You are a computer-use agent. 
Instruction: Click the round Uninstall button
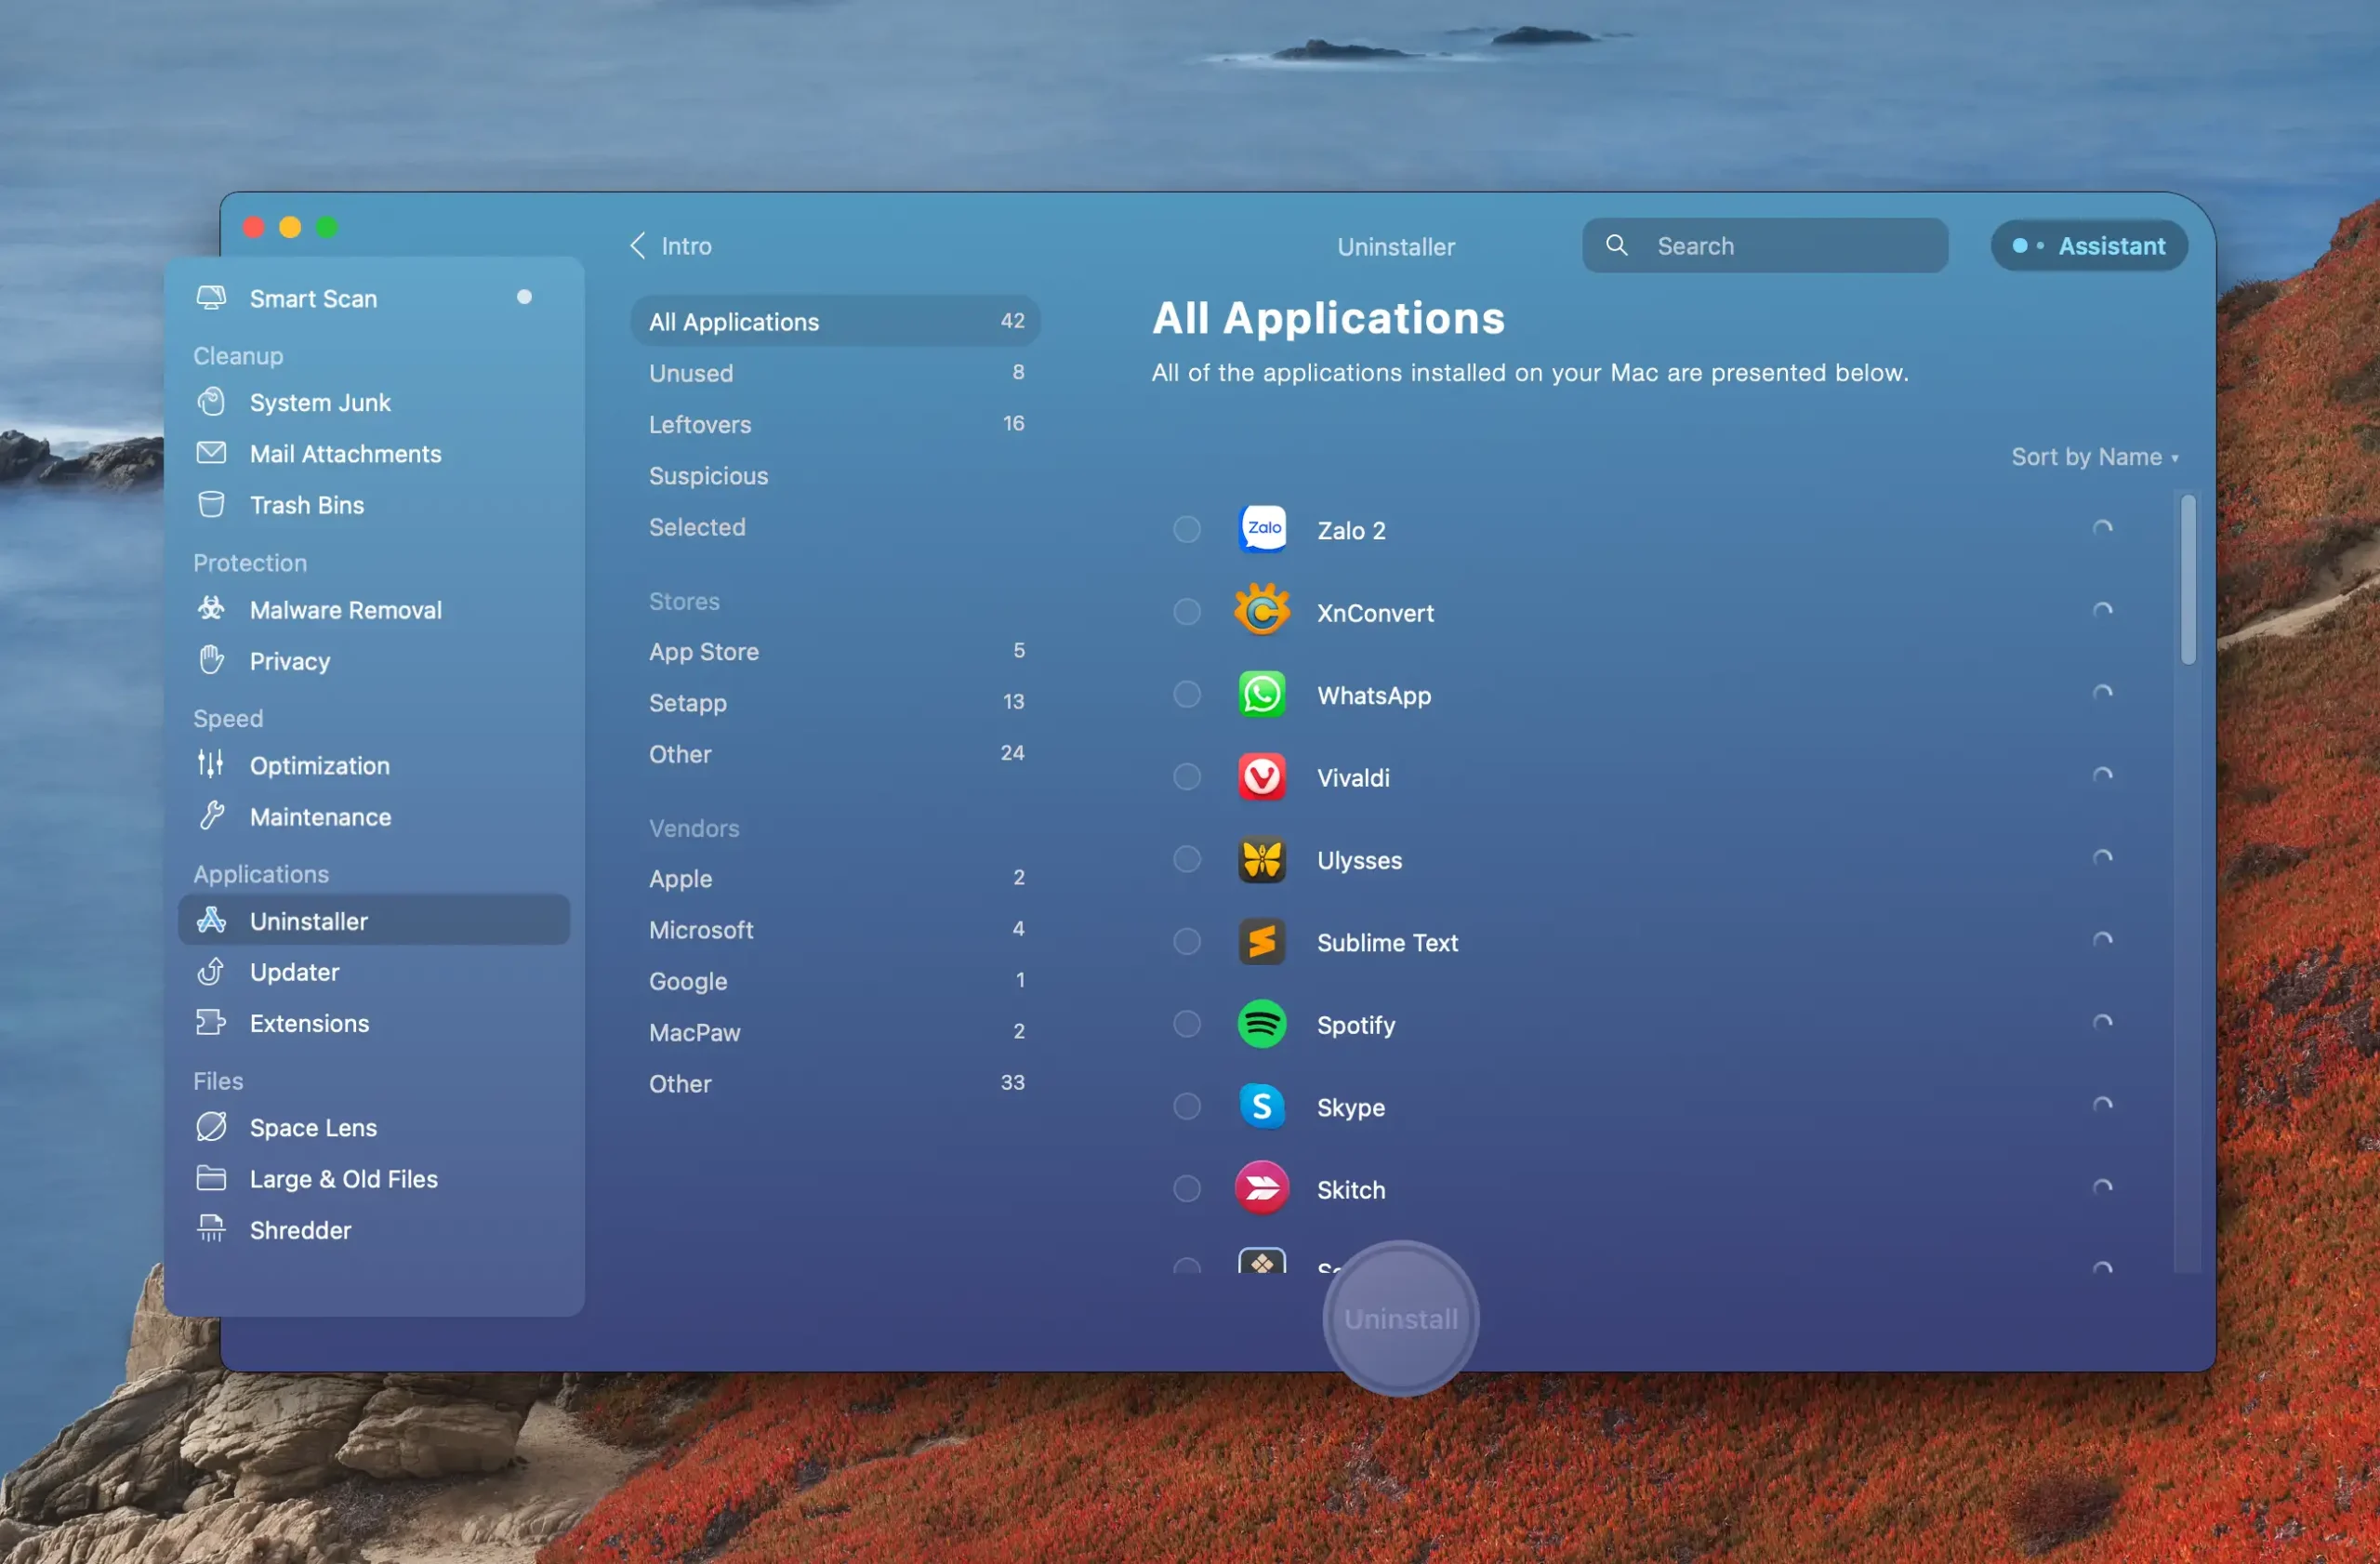point(1400,1318)
